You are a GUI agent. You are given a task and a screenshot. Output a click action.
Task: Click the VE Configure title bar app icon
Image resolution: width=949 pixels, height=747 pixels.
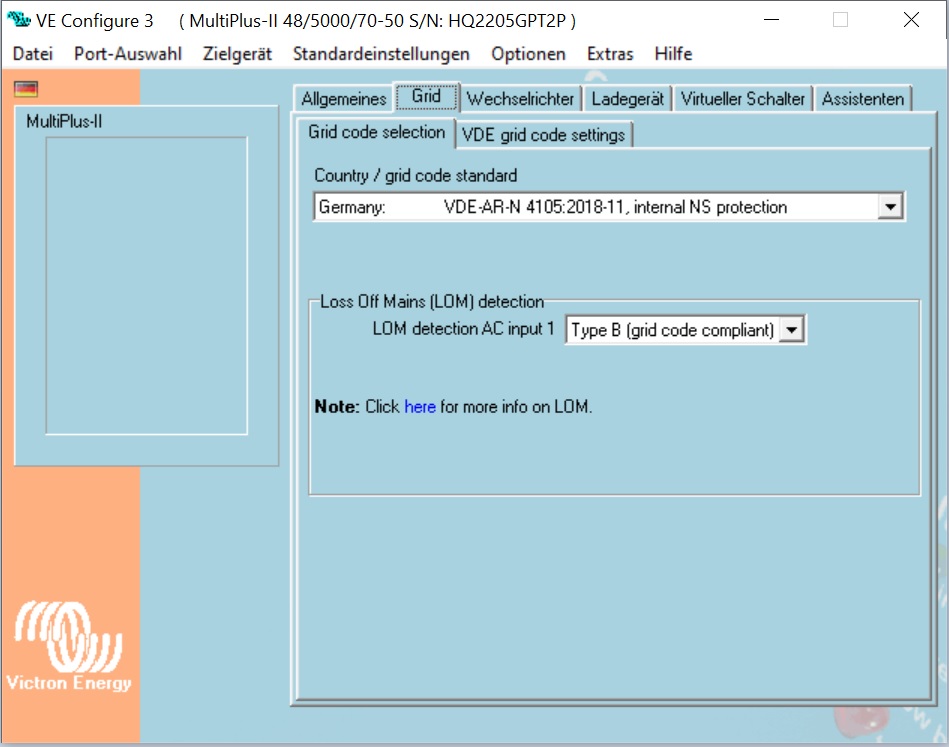[x=19, y=19]
